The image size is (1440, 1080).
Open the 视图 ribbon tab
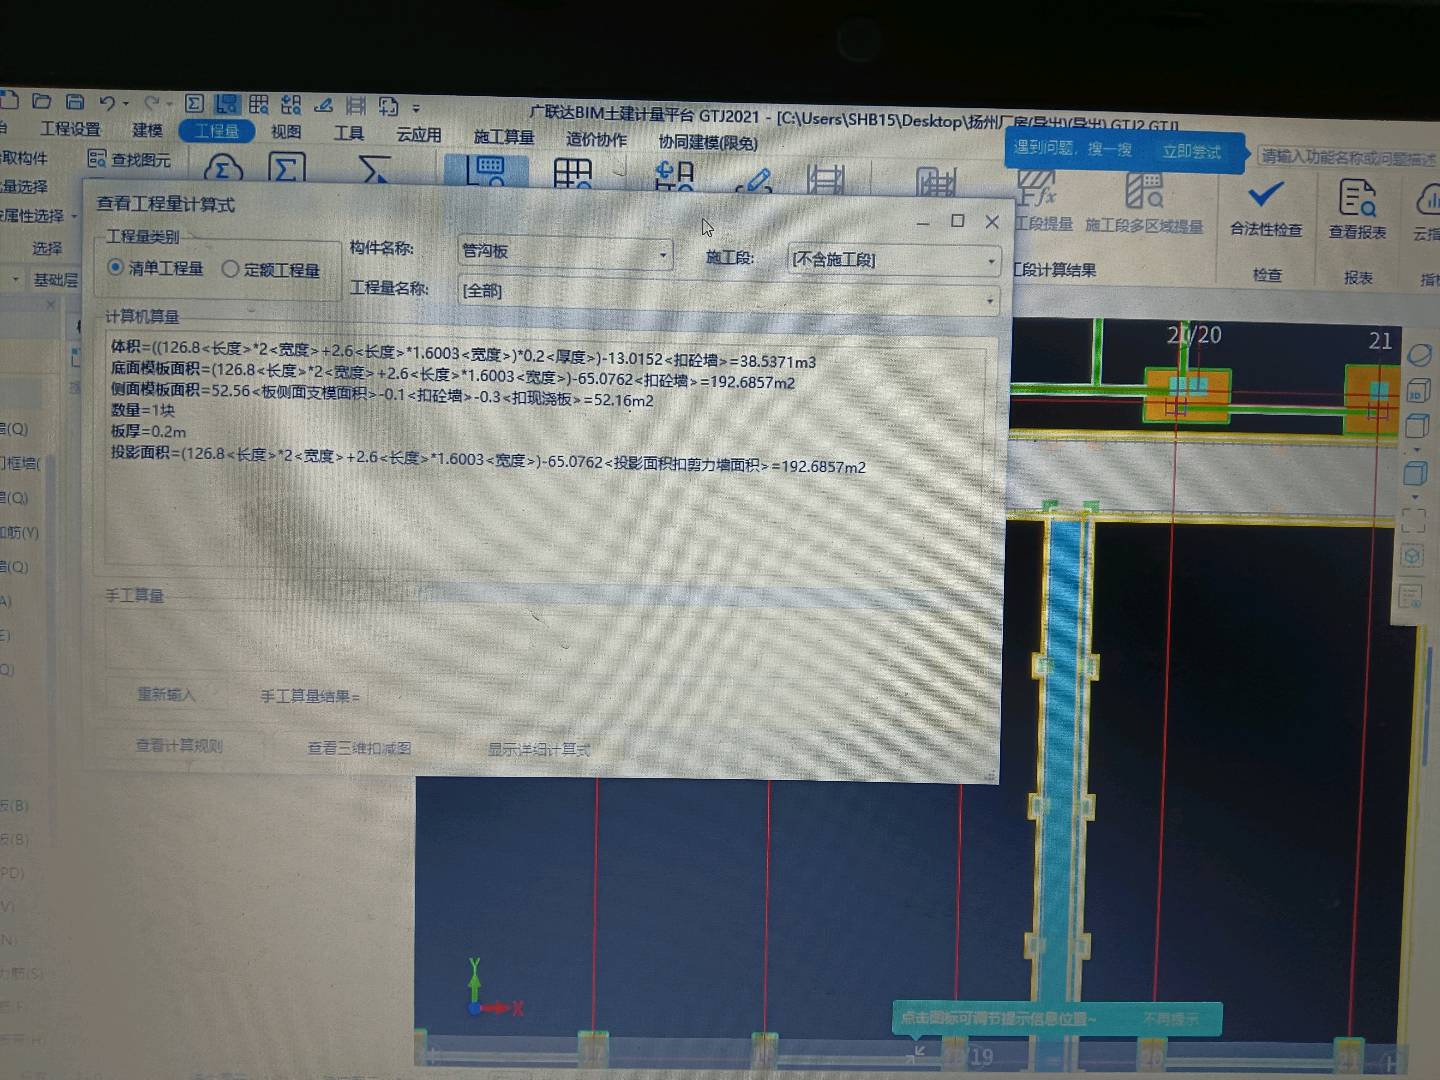tap(286, 131)
